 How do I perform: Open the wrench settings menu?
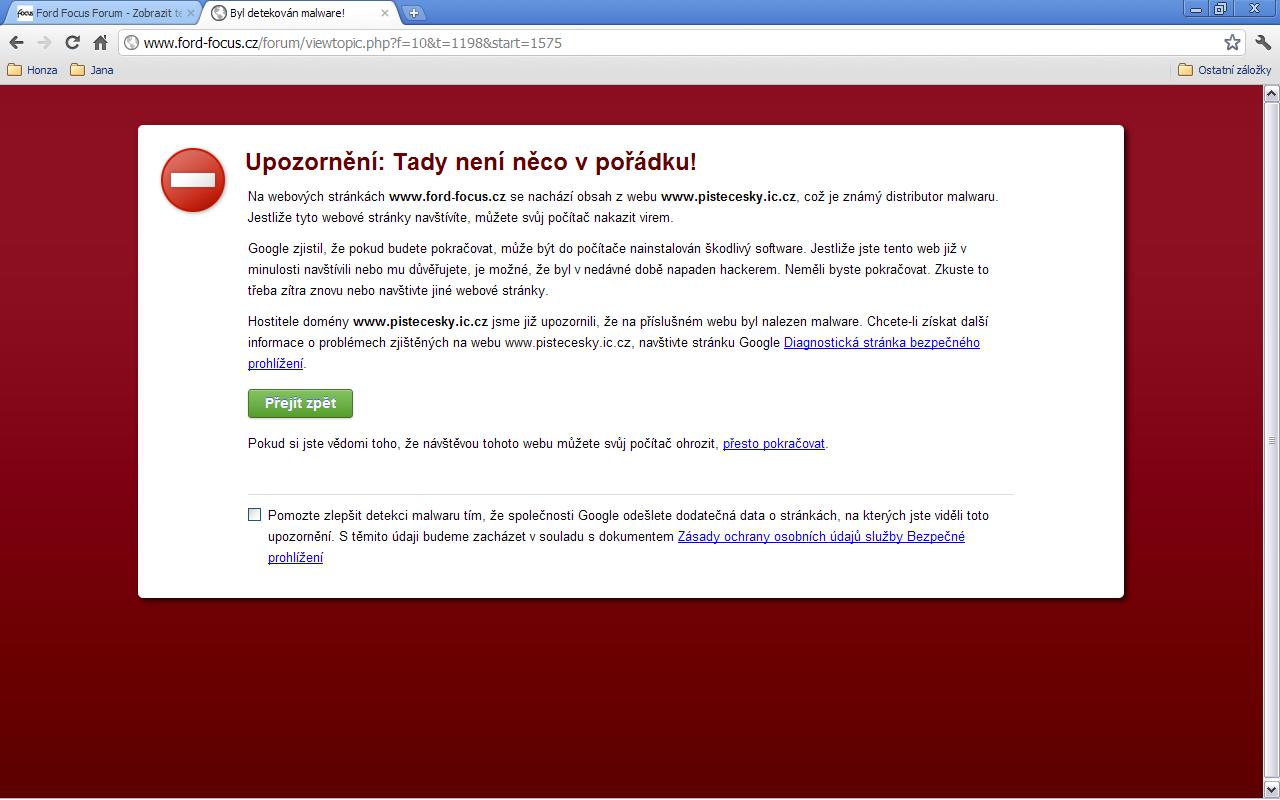tap(1262, 42)
